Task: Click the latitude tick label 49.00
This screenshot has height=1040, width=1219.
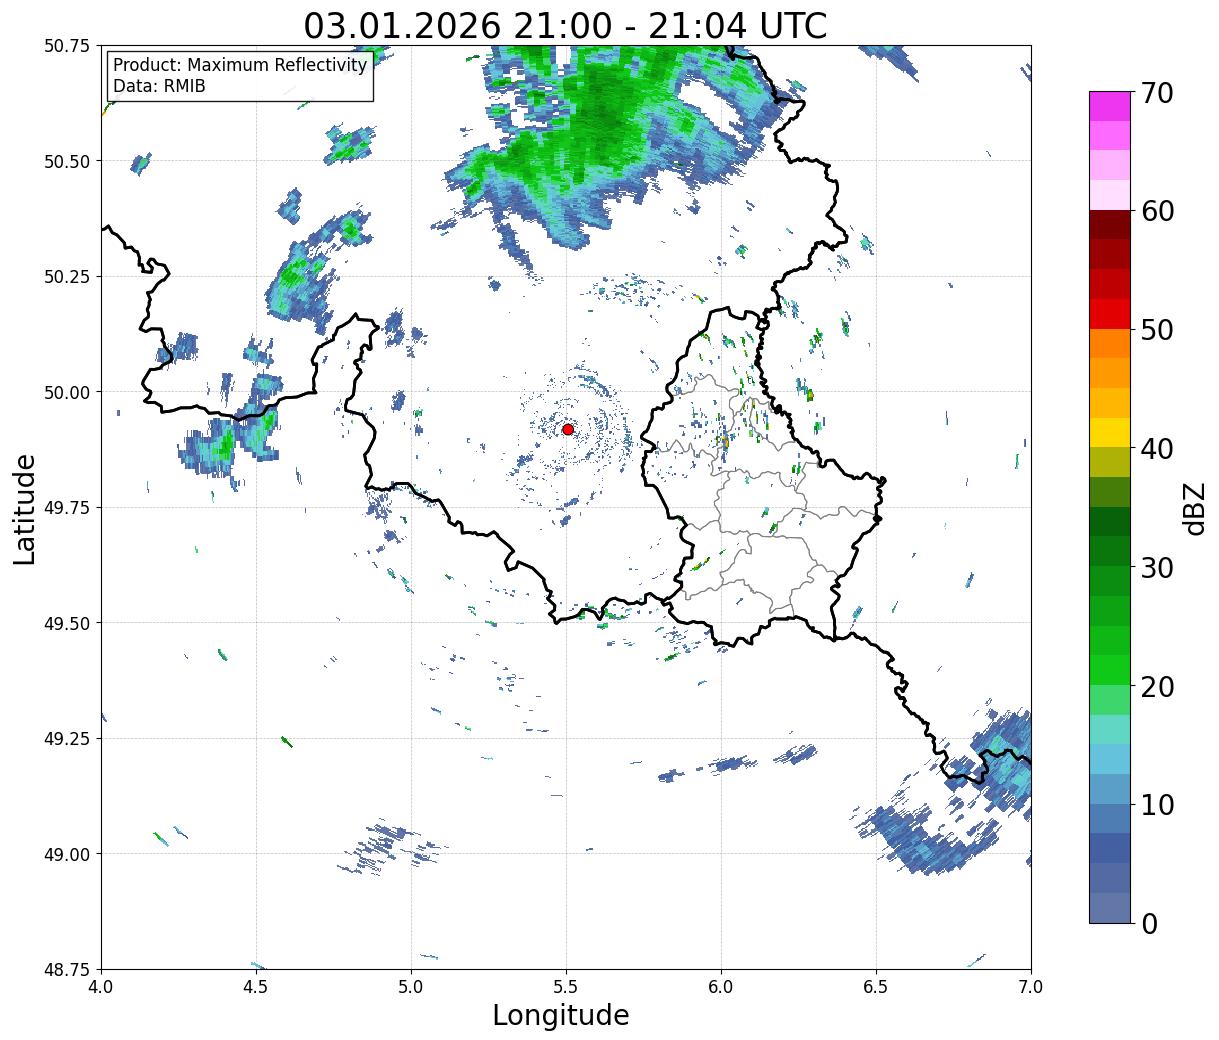Action: [x=67, y=854]
